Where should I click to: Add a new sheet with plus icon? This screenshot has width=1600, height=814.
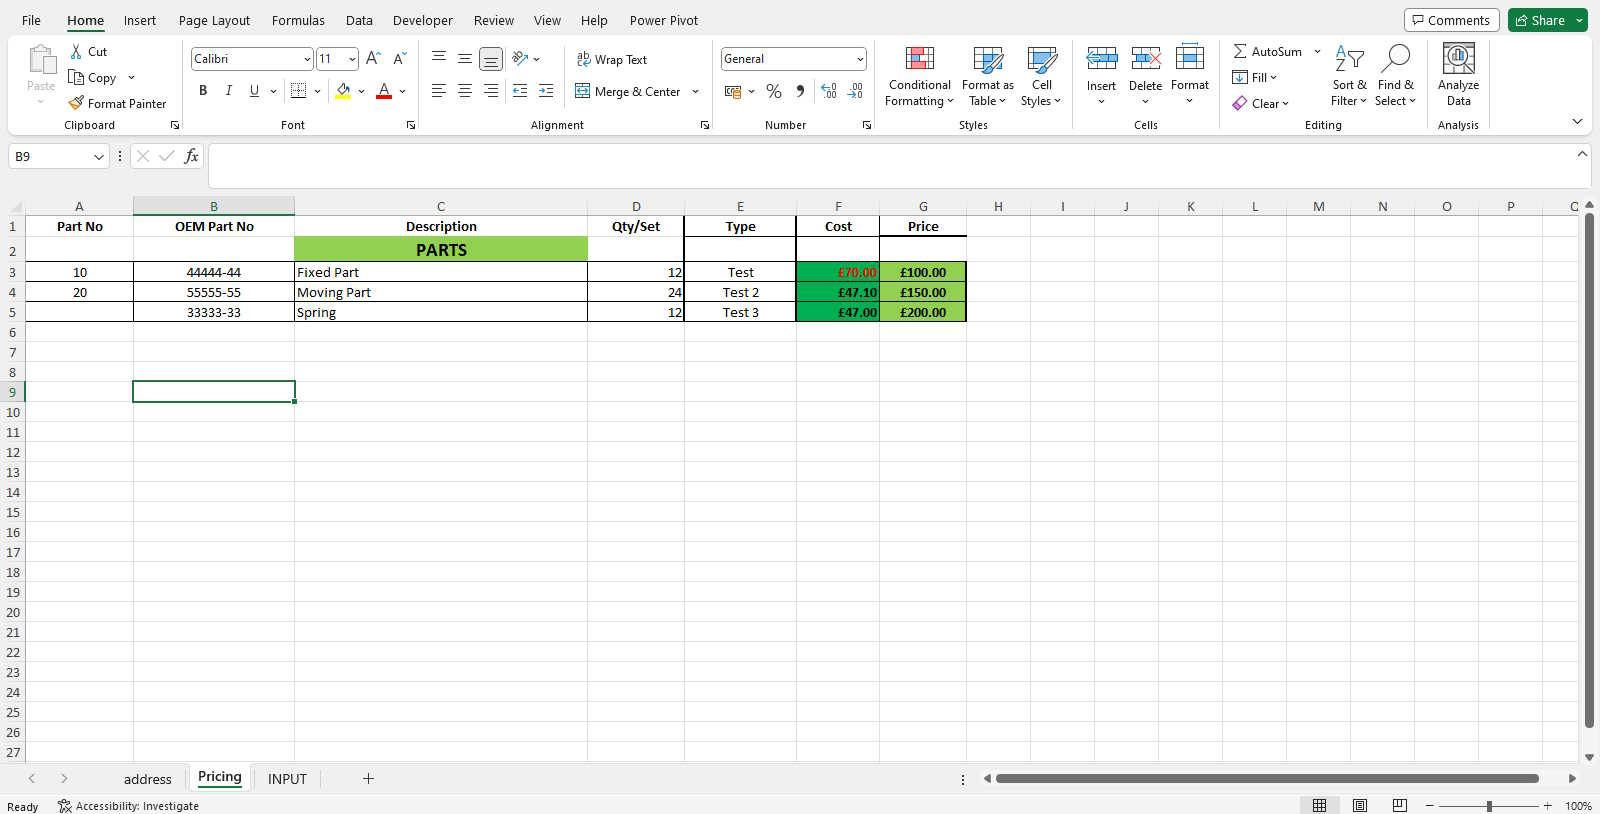pyautogui.click(x=368, y=778)
